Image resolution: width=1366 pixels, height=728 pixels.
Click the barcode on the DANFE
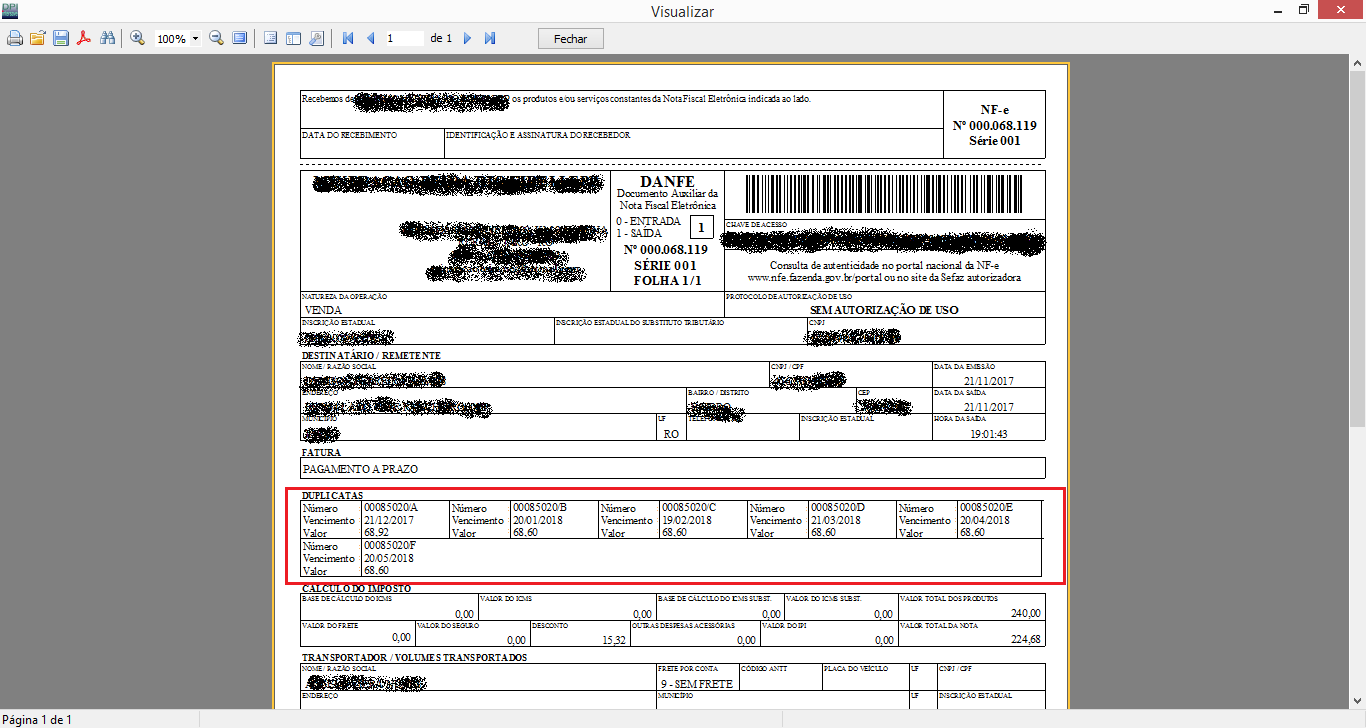coord(883,196)
